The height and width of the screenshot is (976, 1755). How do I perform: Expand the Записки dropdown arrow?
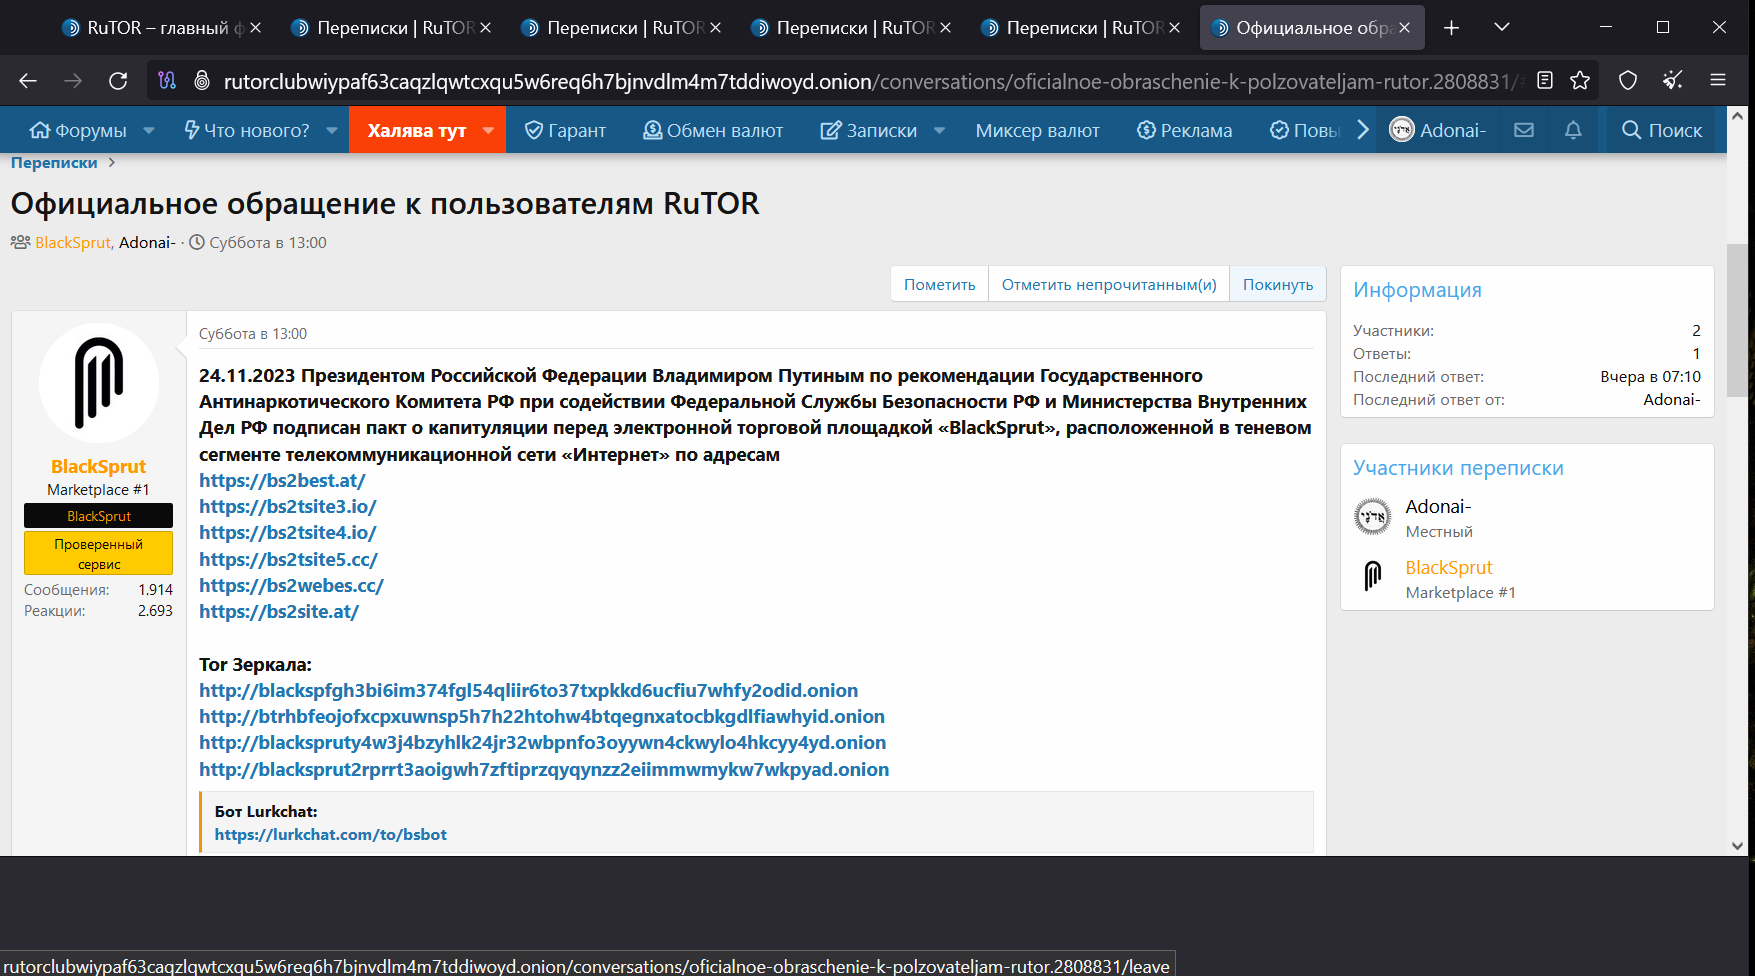pyautogui.click(x=940, y=130)
